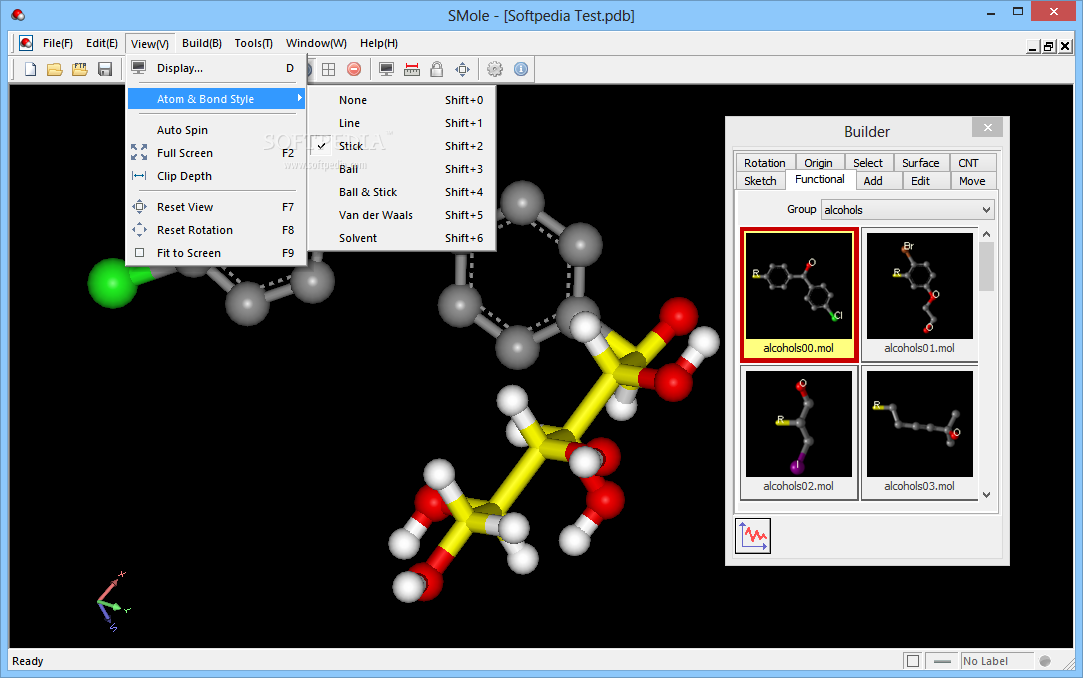Open a file using the folder icon
Viewport: 1083px width, 678px height.
(x=55, y=69)
